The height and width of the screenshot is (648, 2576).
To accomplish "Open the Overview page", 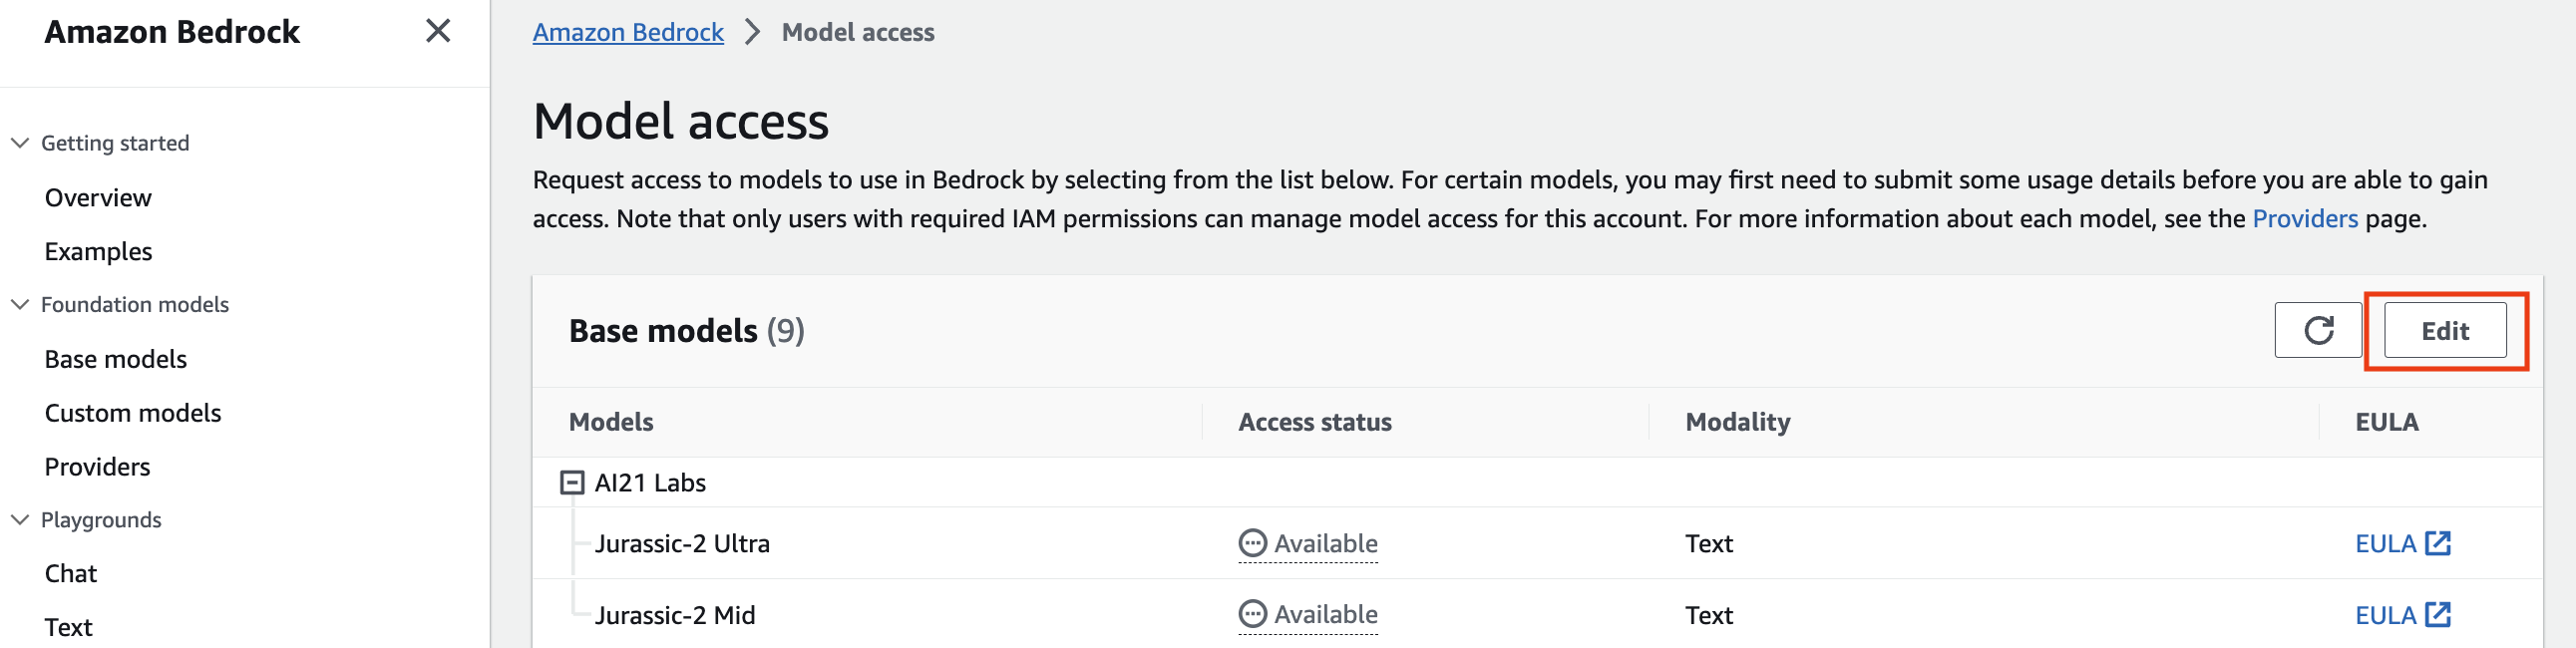I will pyautogui.click(x=98, y=198).
